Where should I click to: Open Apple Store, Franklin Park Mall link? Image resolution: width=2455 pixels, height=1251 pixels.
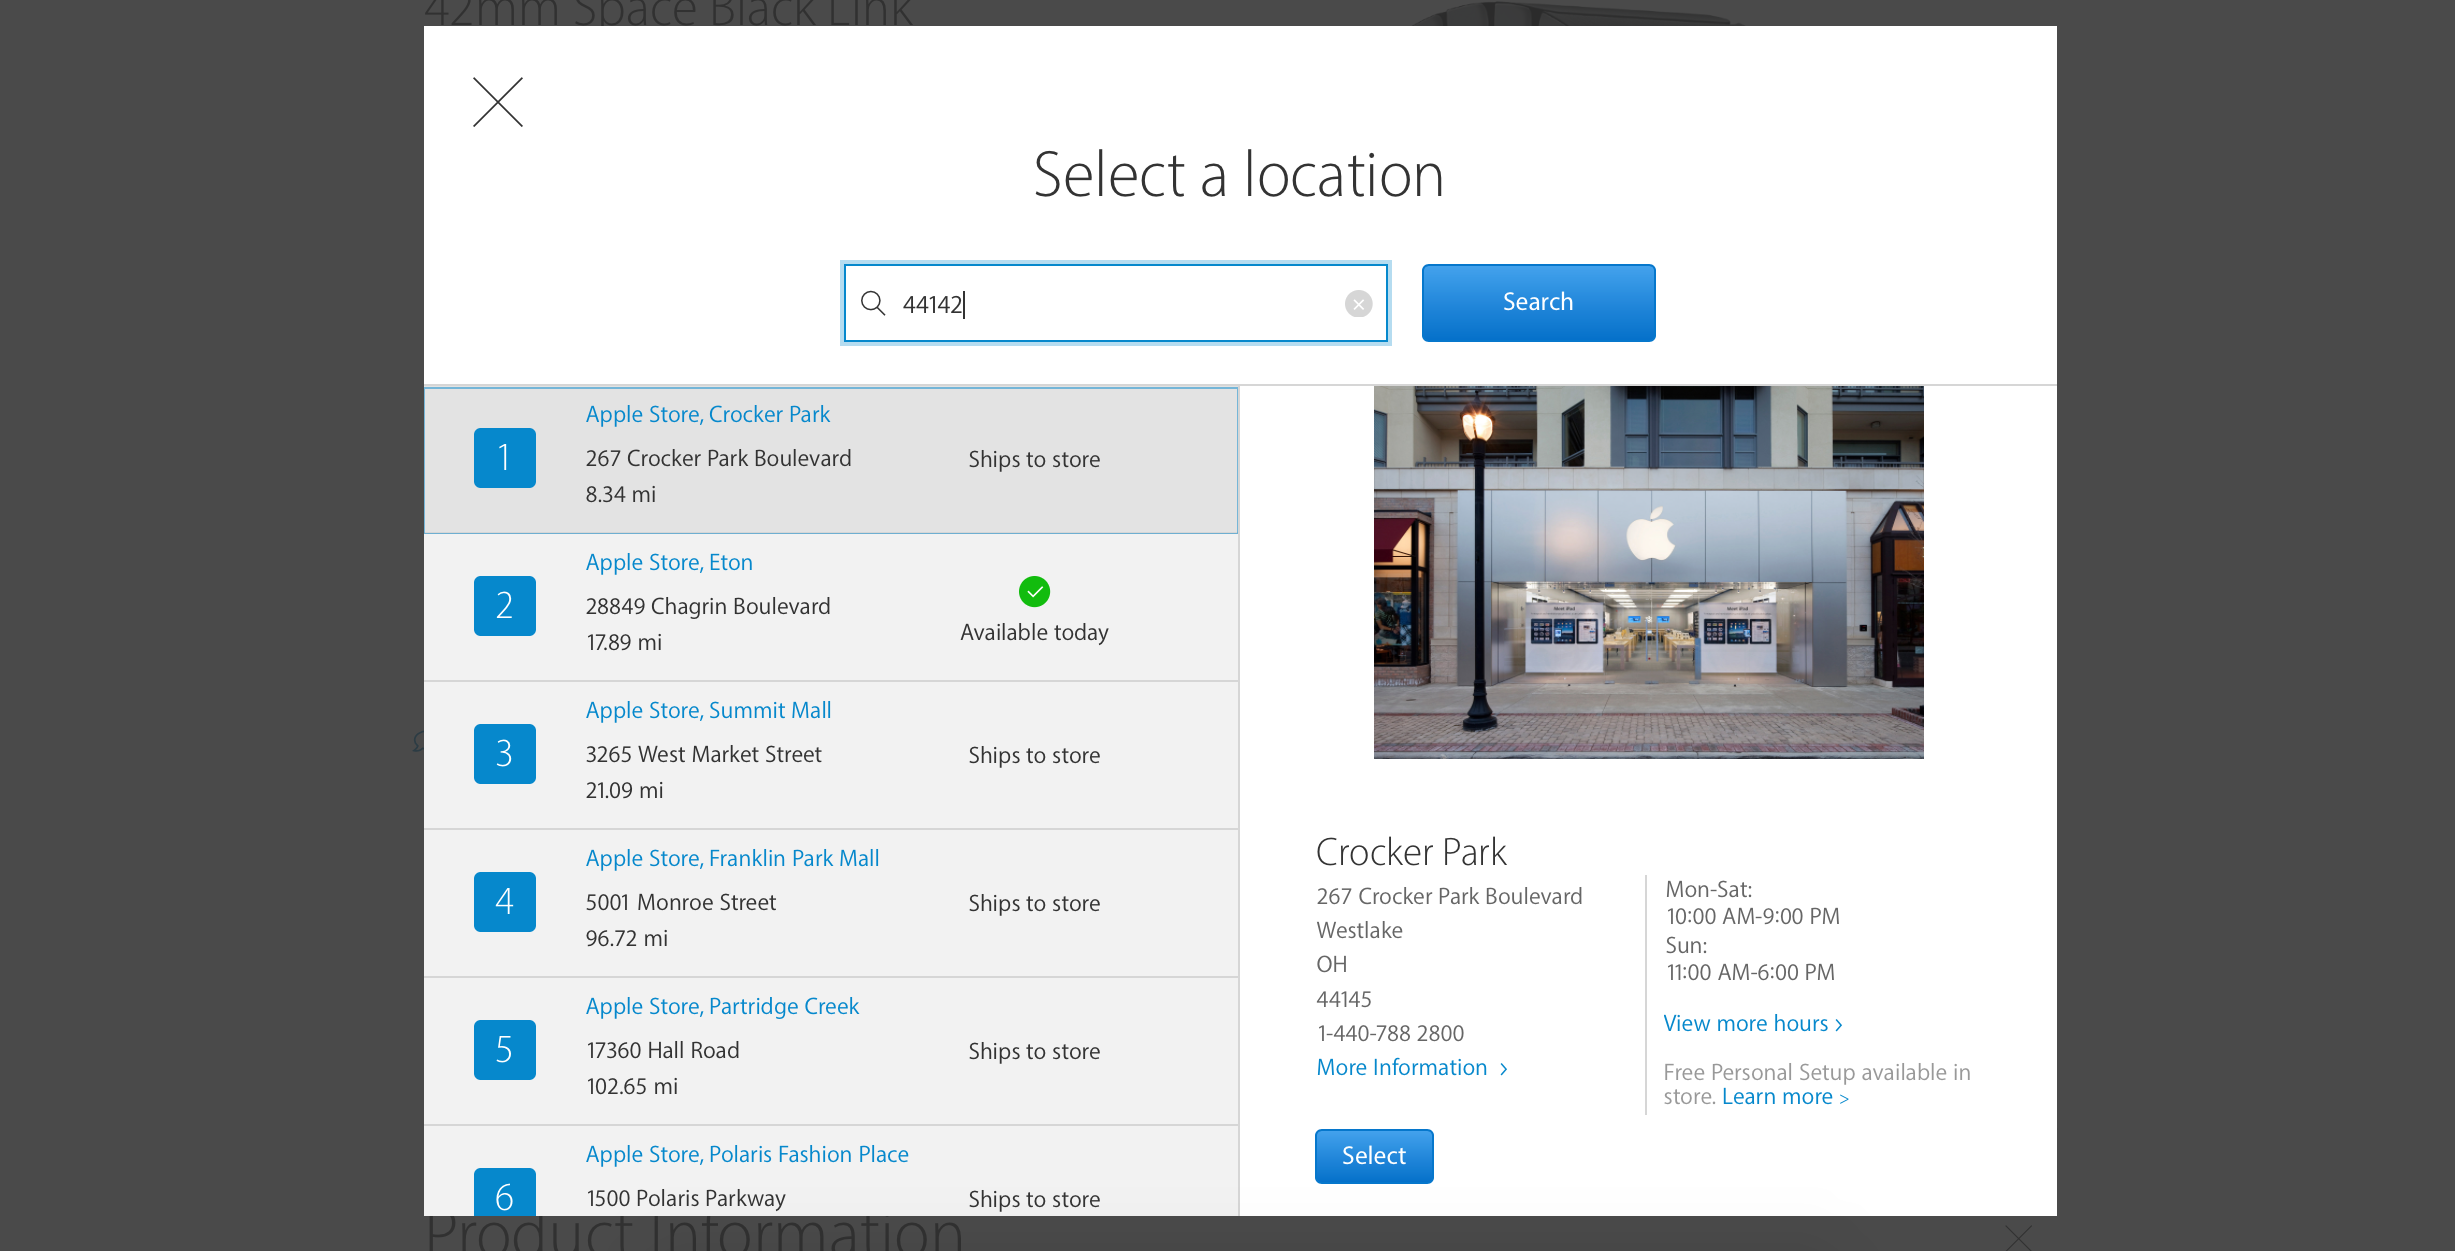click(732, 858)
